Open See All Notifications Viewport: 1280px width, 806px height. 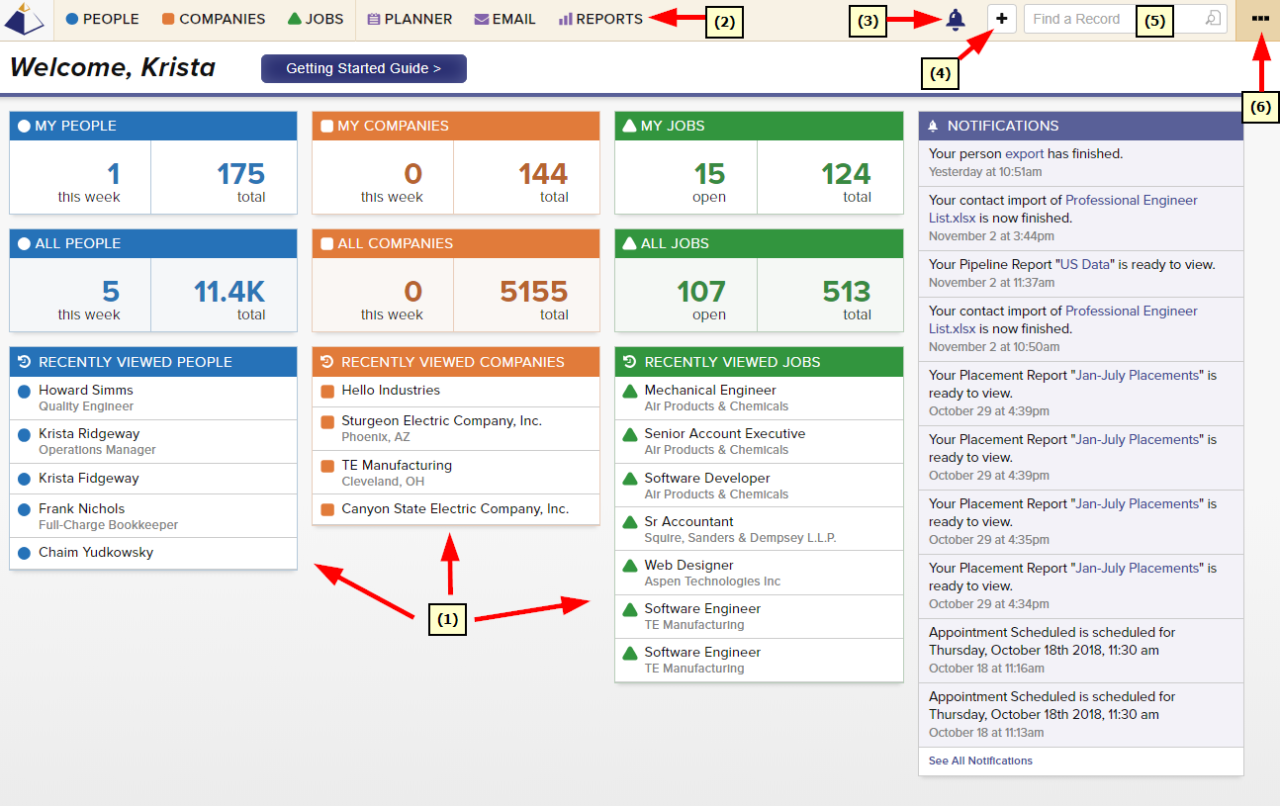click(980, 760)
